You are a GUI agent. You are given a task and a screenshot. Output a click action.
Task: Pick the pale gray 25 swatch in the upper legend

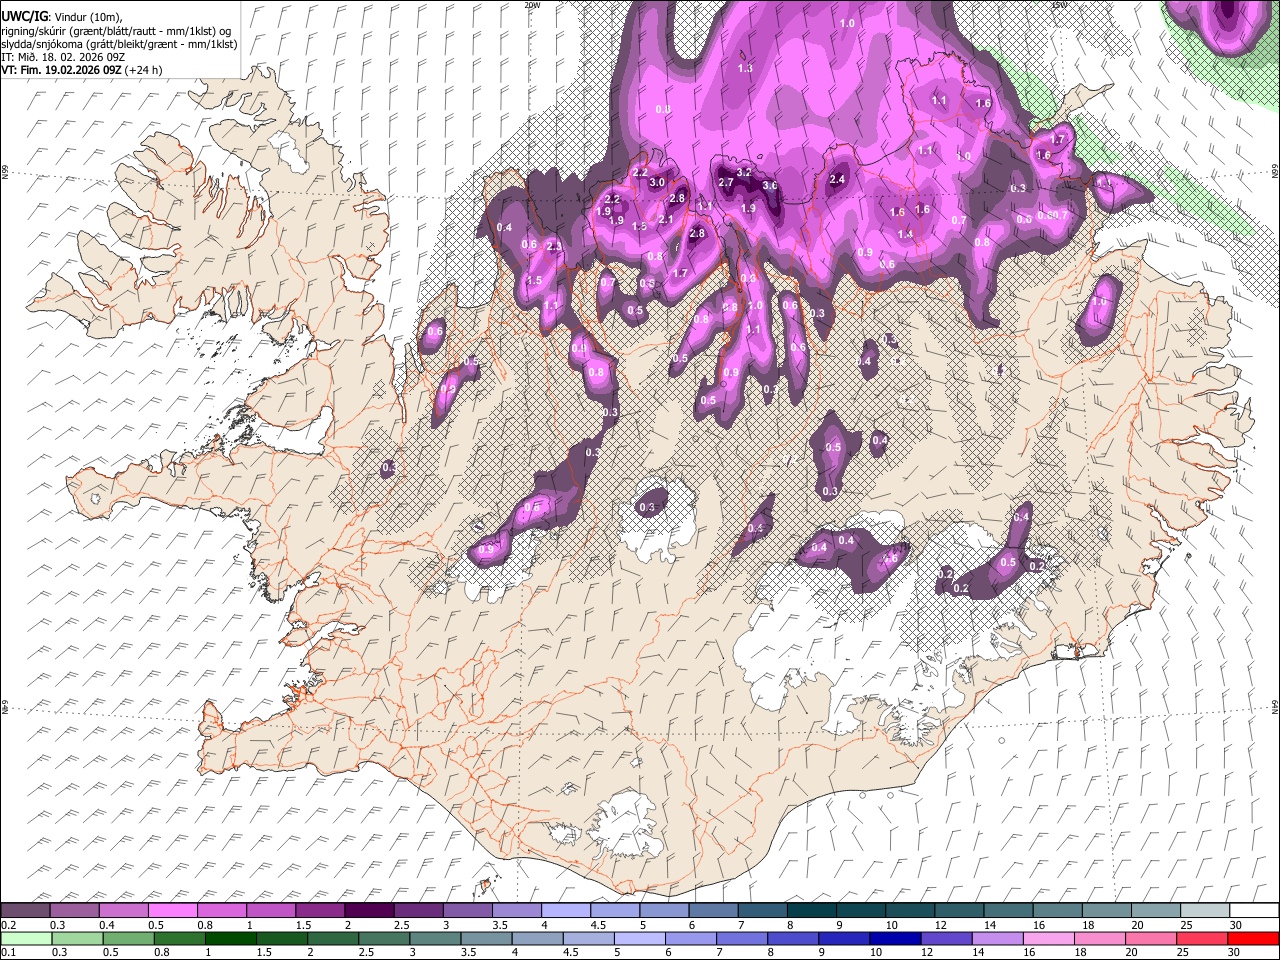[1204, 911]
